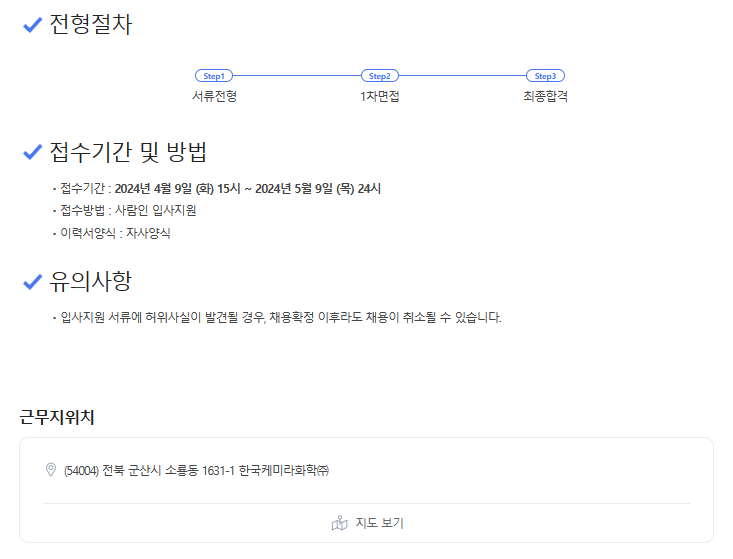
Task: Click the 유의사항 heading
Action: click(91, 281)
